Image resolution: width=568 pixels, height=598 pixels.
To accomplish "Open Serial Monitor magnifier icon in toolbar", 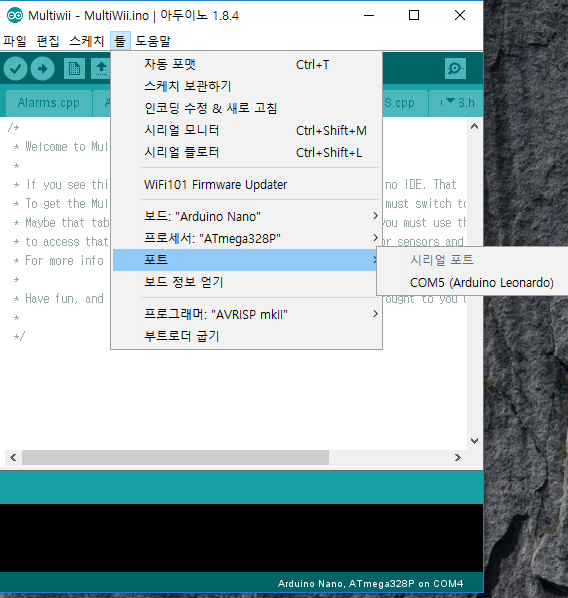I will pos(455,69).
